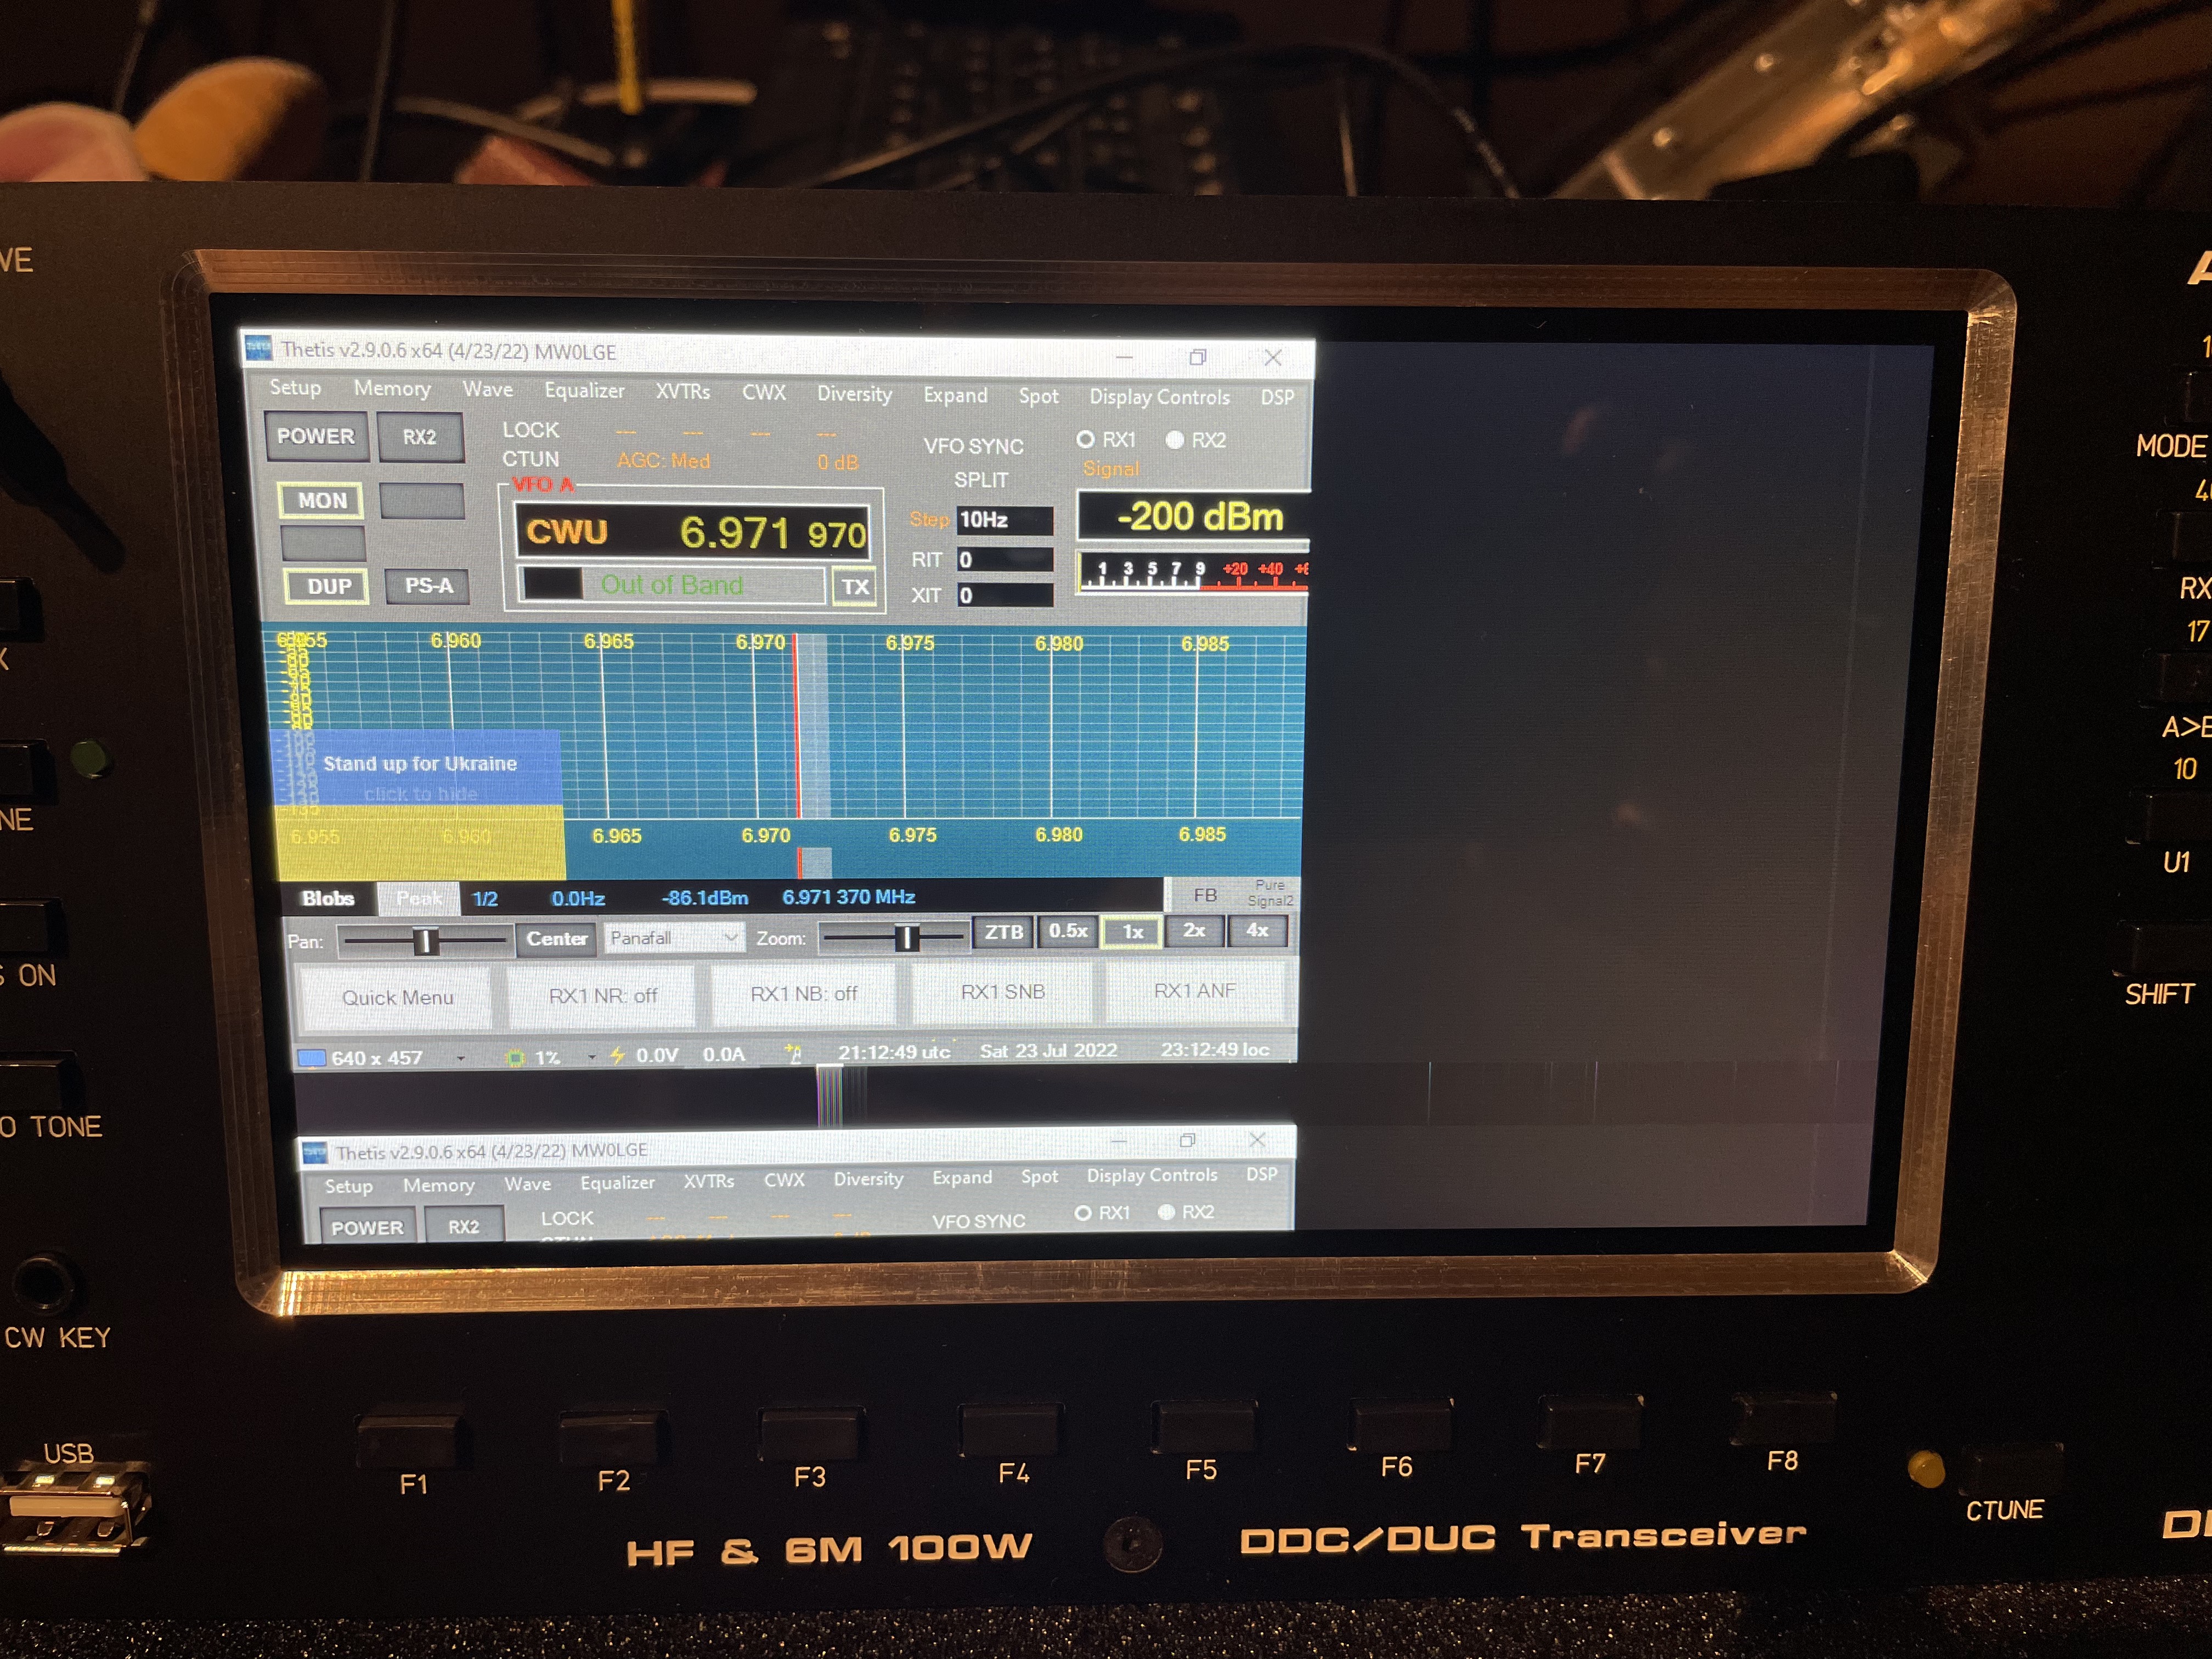Select the RX1 radio button

tap(1086, 440)
